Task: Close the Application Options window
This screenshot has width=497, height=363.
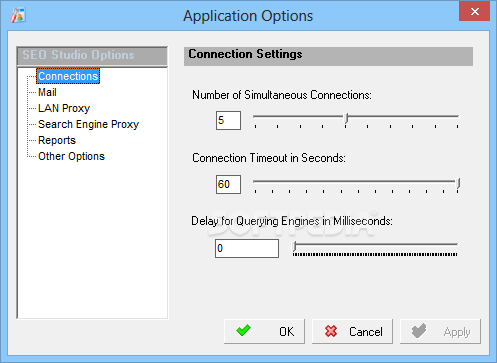Action: coord(474,12)
